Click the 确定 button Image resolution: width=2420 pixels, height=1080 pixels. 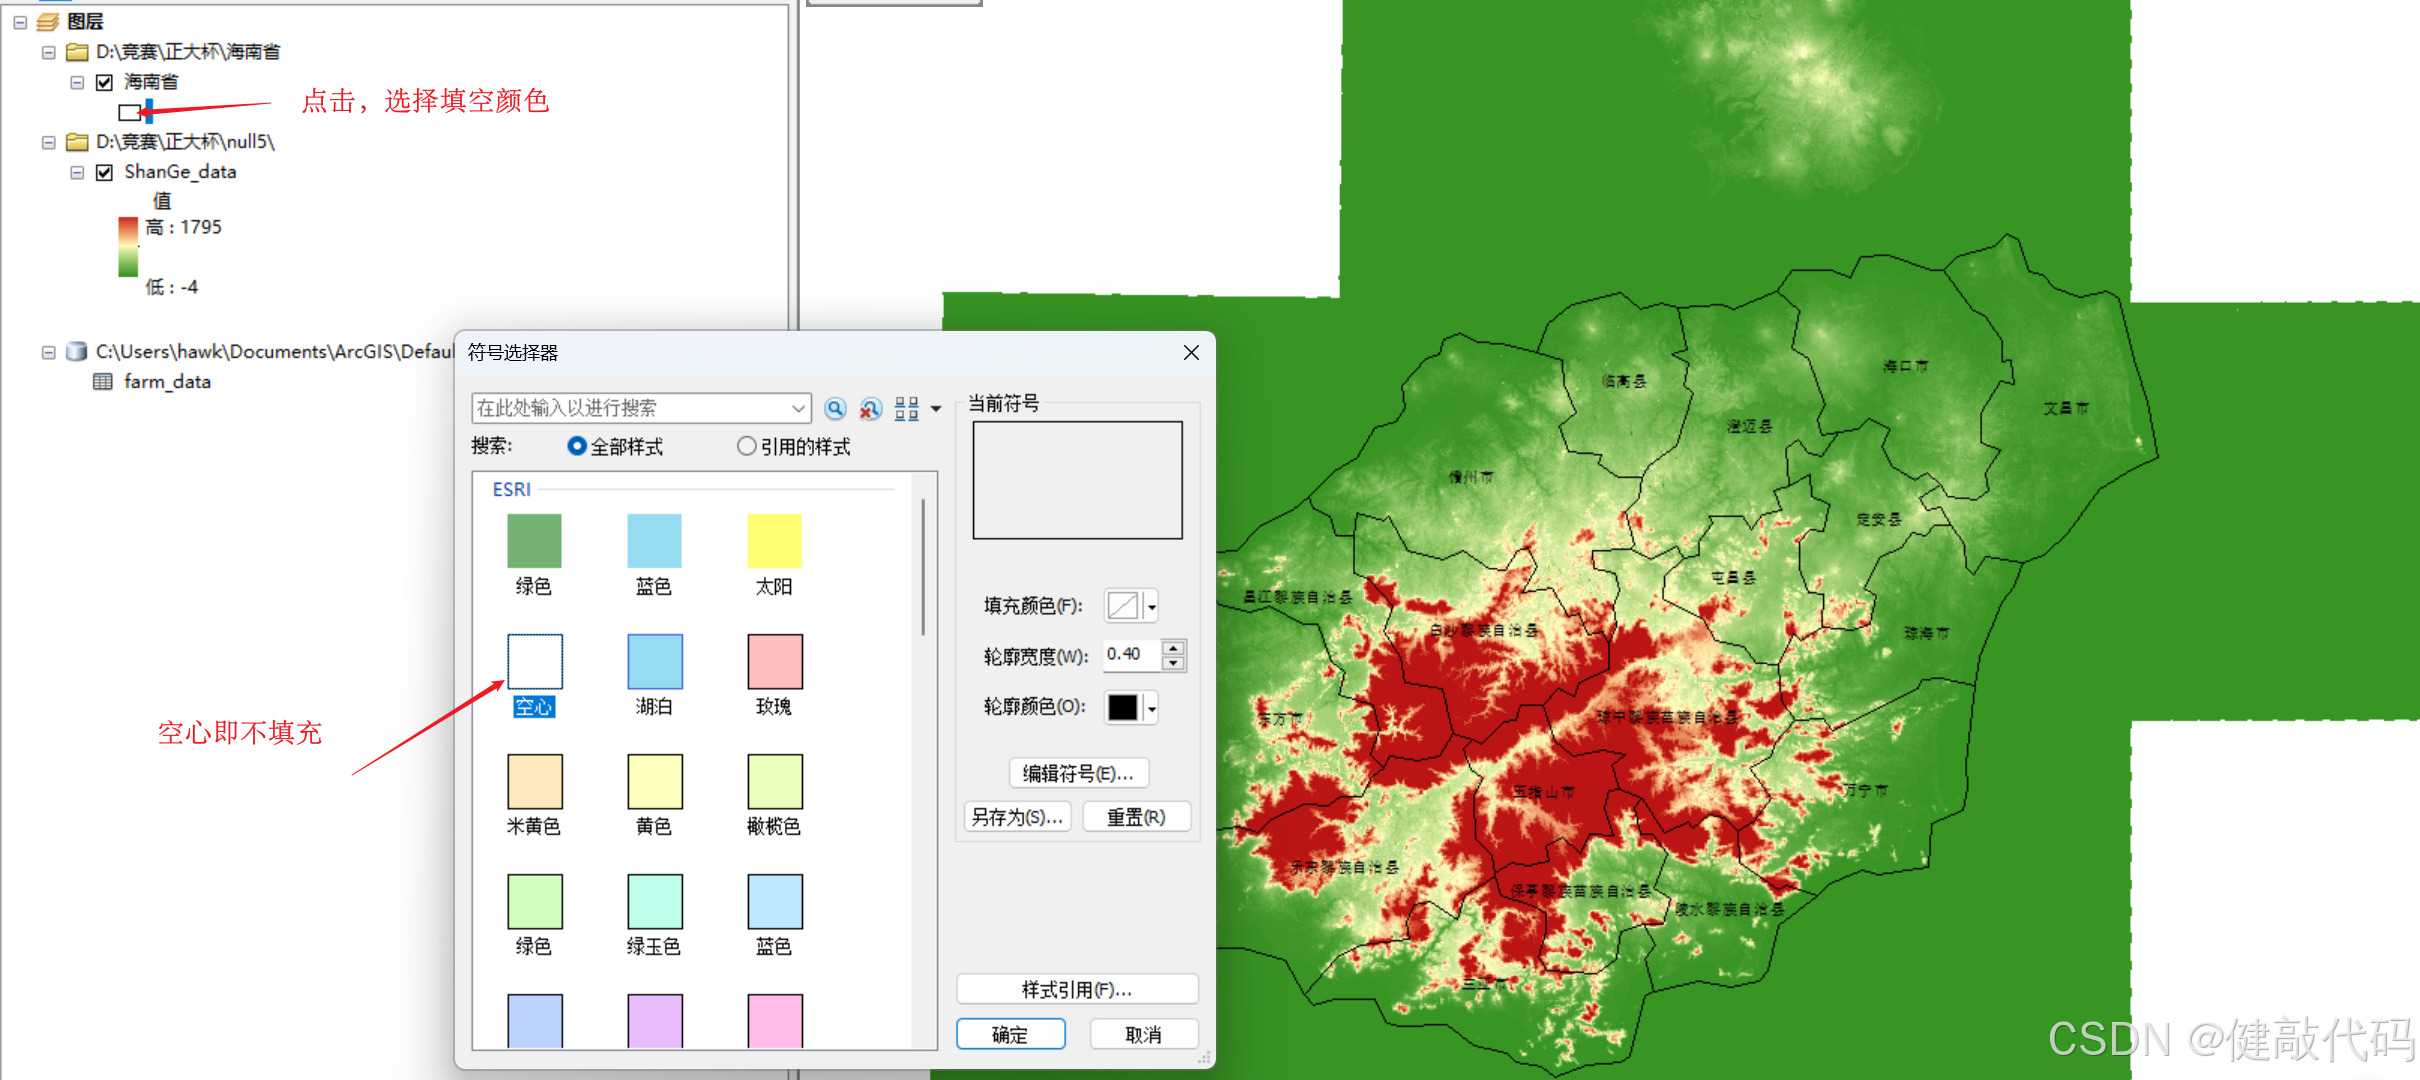pyautogui.click(x=1010, y=1034)
